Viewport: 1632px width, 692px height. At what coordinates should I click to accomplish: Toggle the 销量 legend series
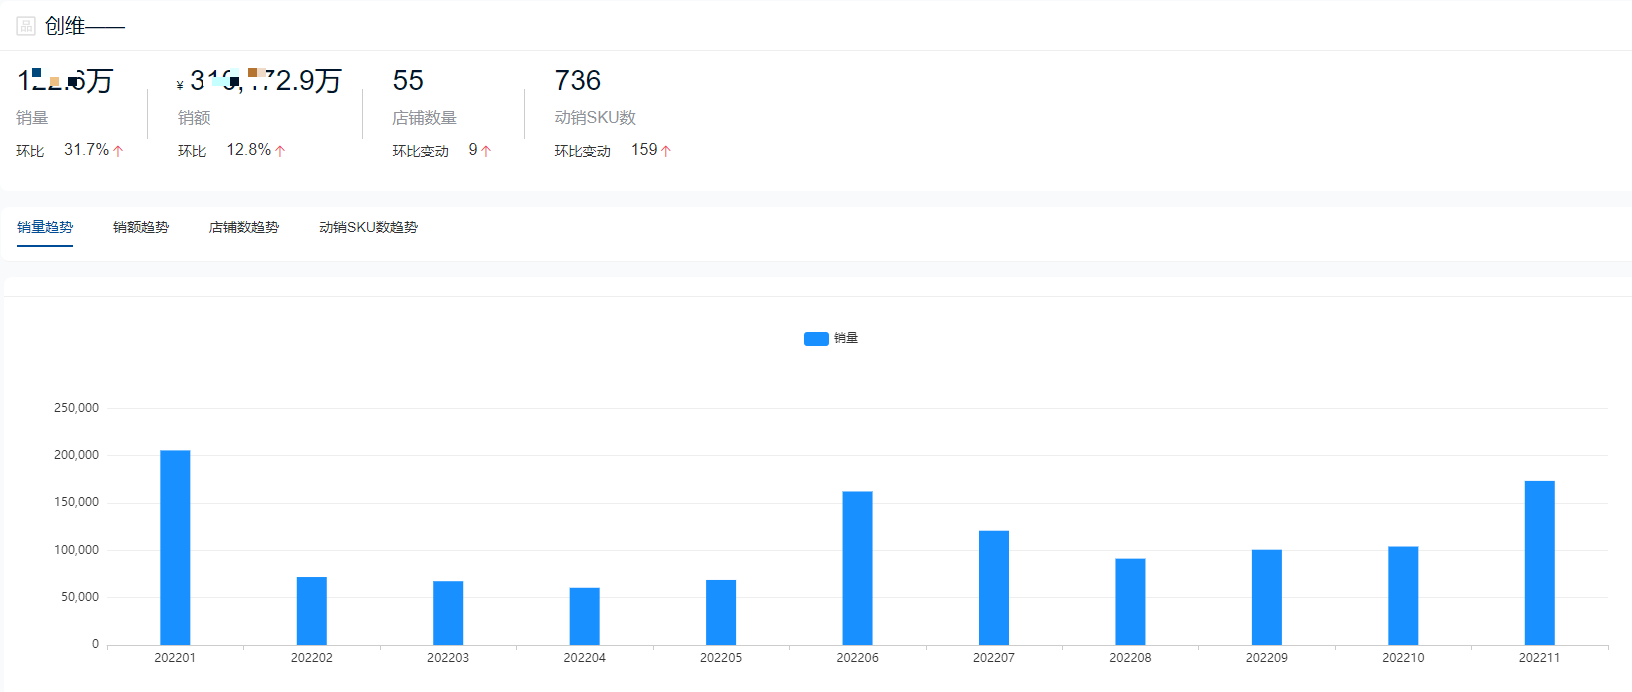831,338
